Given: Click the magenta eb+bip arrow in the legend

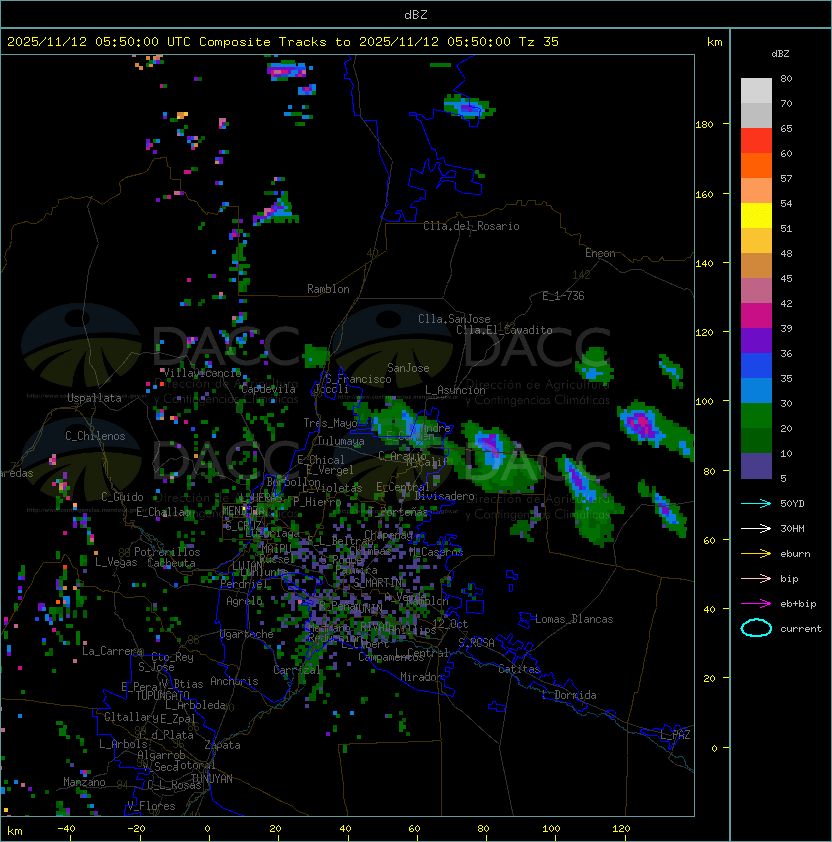Looking at the screenshot, I should (x=756, y=604).
